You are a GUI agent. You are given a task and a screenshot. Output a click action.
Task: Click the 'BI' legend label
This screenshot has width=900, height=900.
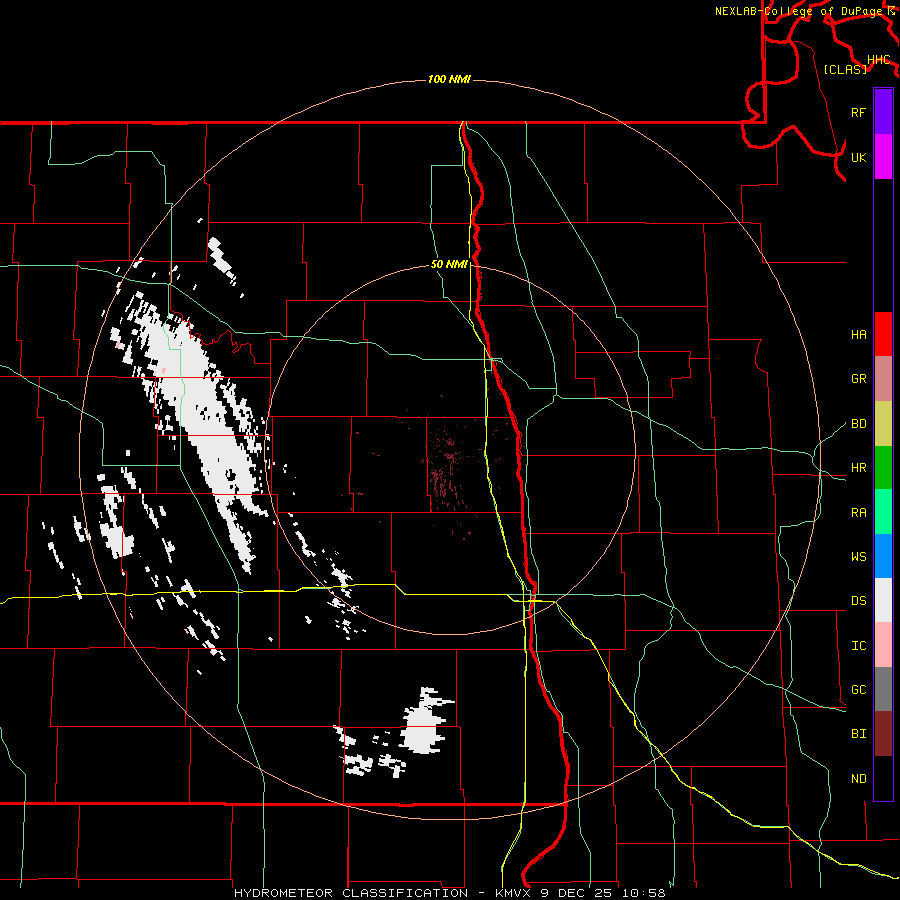[858, 734]
